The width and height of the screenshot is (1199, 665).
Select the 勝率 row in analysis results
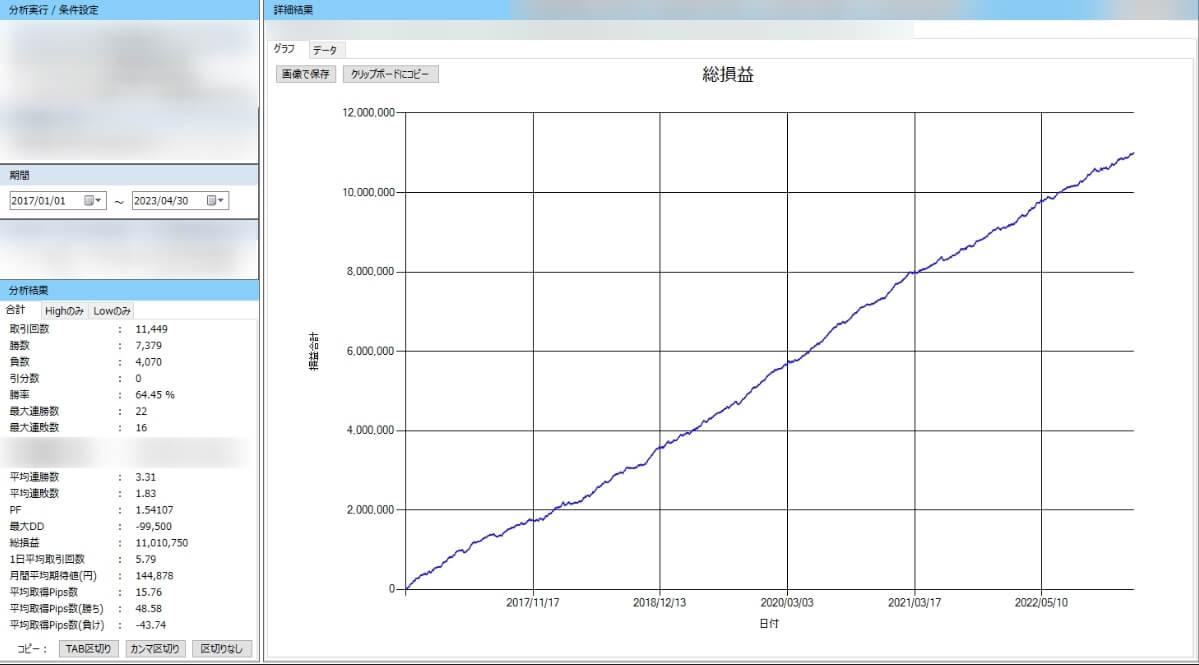(x=90, y=395)
